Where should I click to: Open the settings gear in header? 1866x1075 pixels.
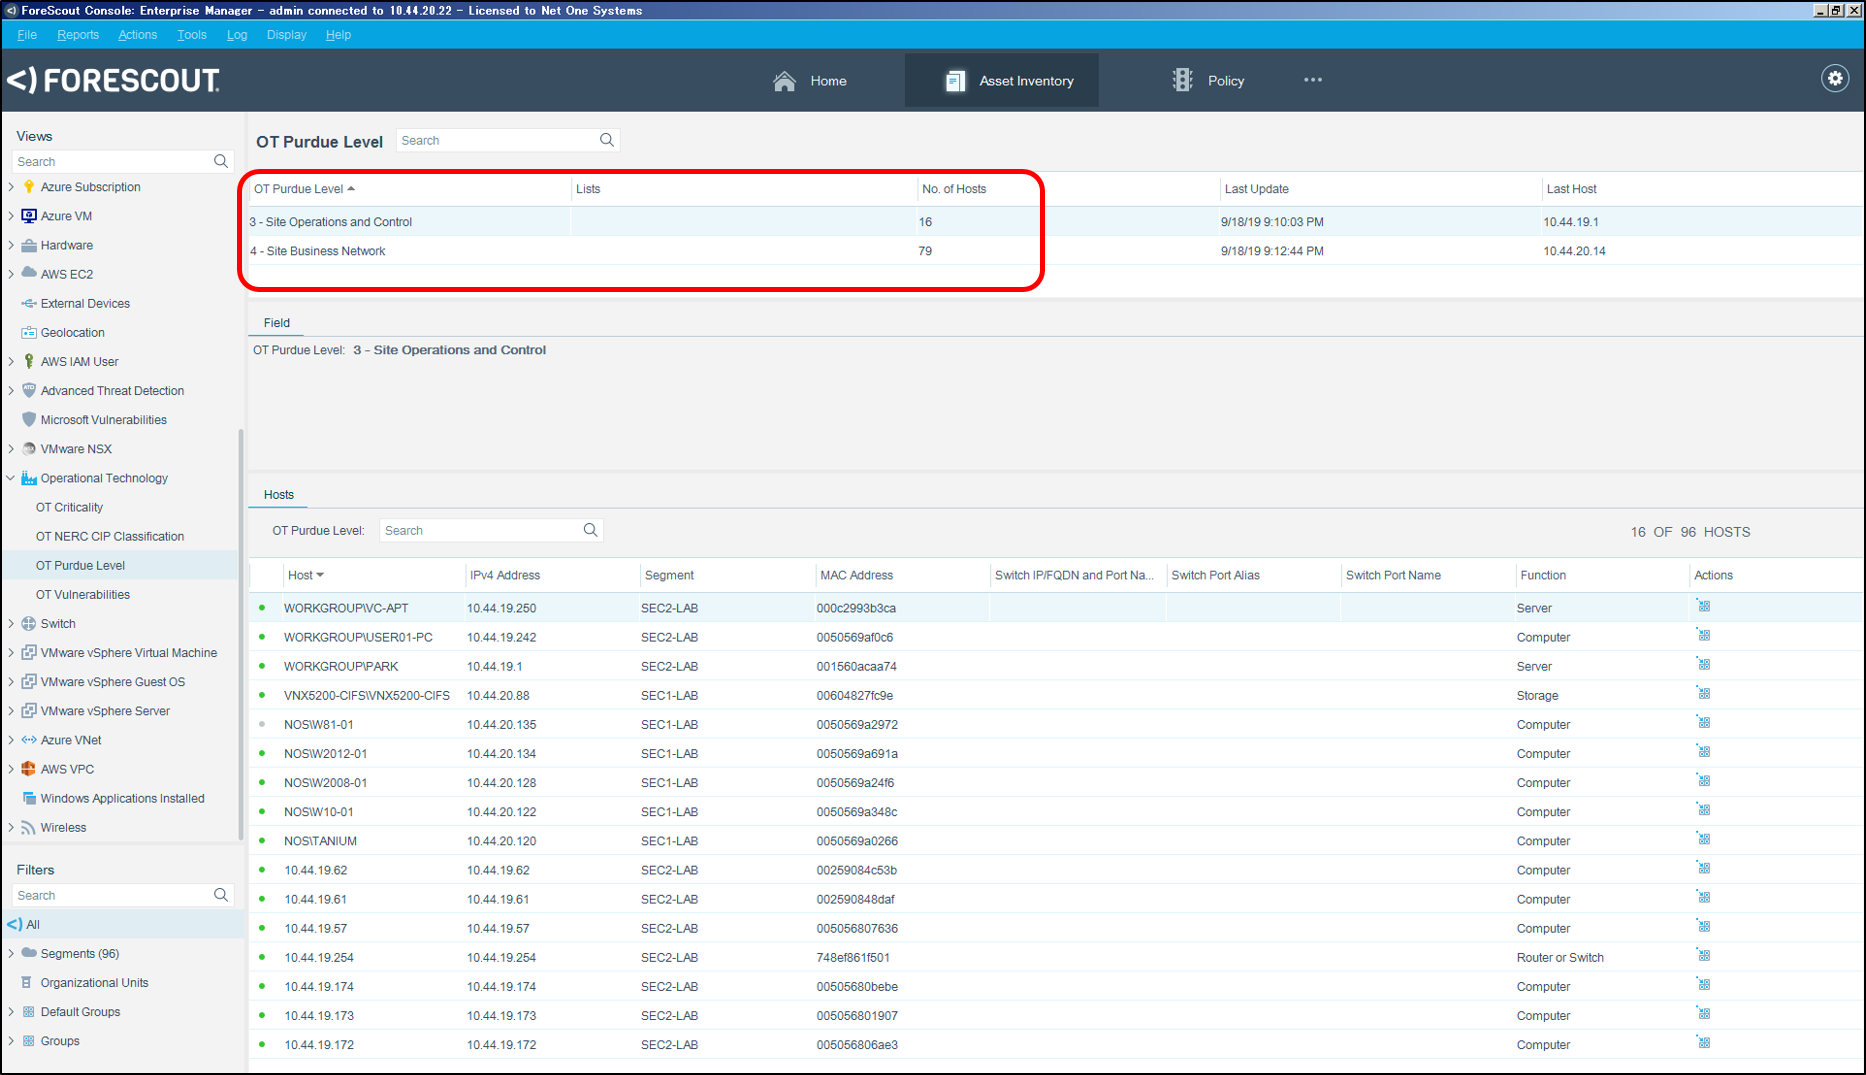pyautogui.click(x=1834, y=79)
